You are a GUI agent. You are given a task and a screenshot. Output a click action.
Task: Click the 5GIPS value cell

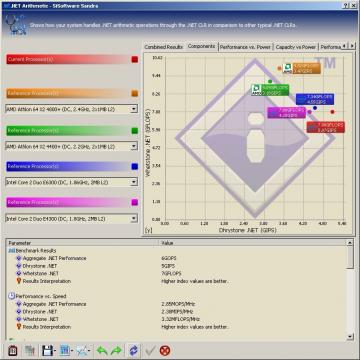(x=168, y=266)
